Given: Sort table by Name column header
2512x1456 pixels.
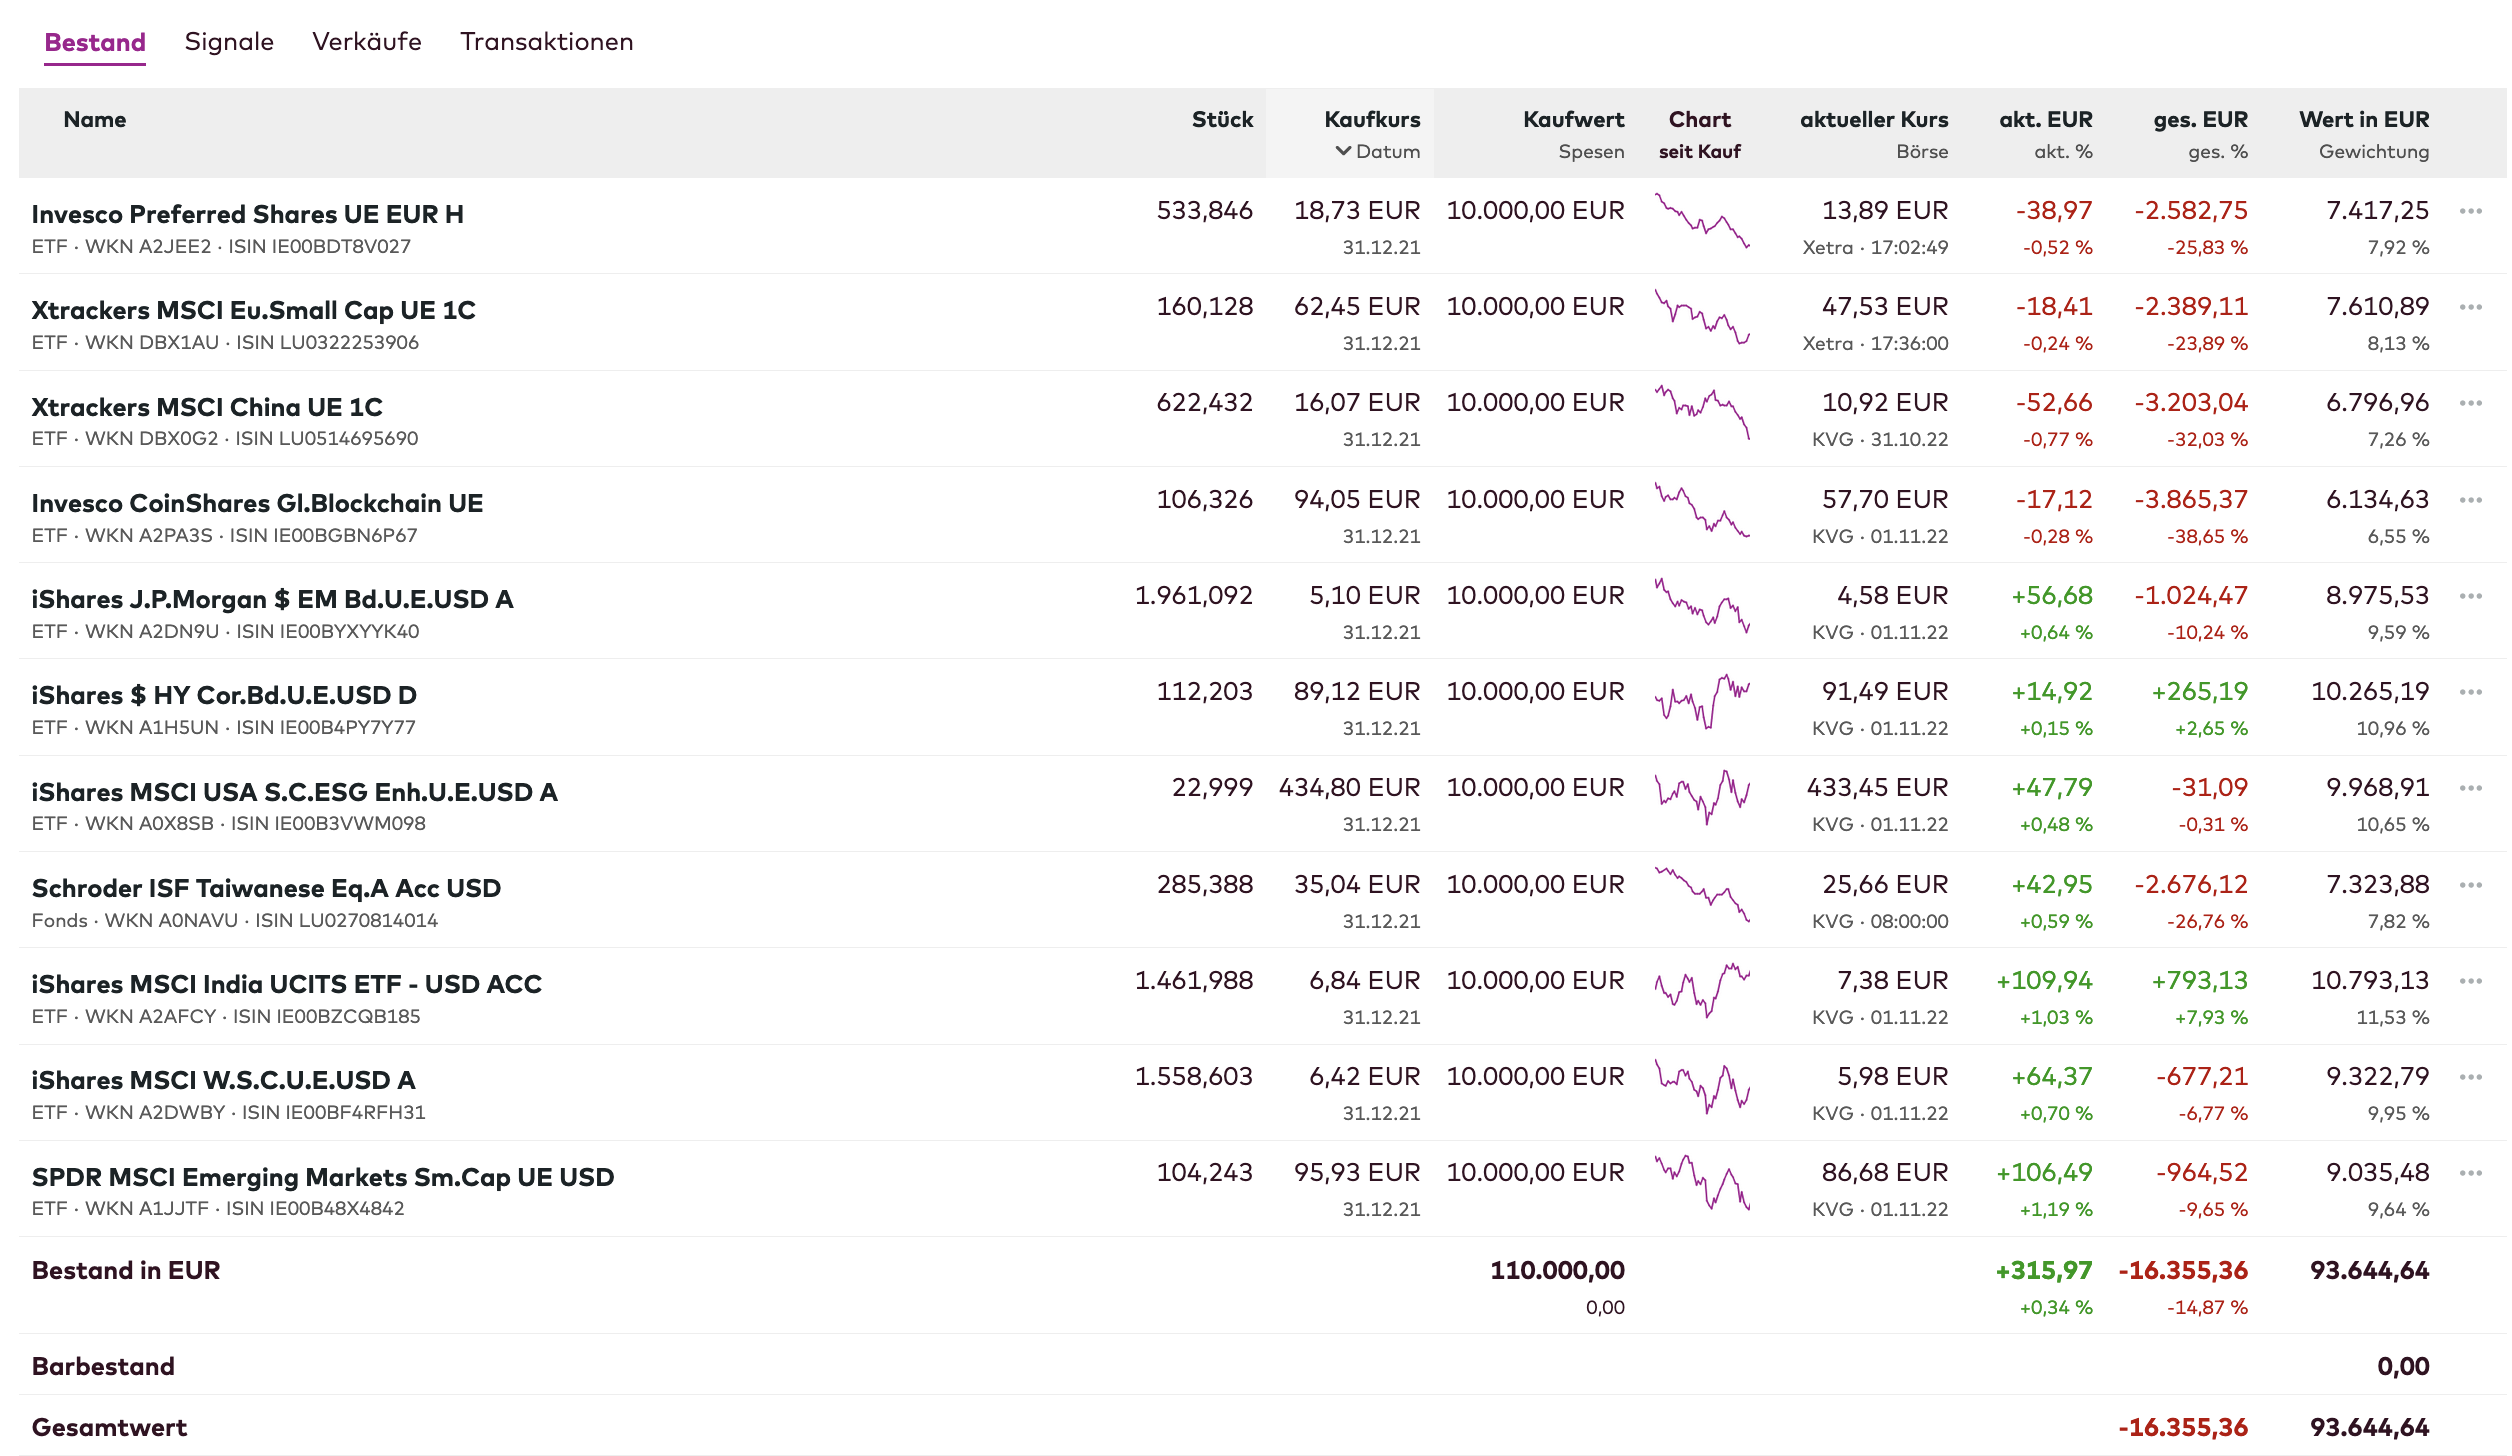Looking at the screenshot, I should point(95,120).
